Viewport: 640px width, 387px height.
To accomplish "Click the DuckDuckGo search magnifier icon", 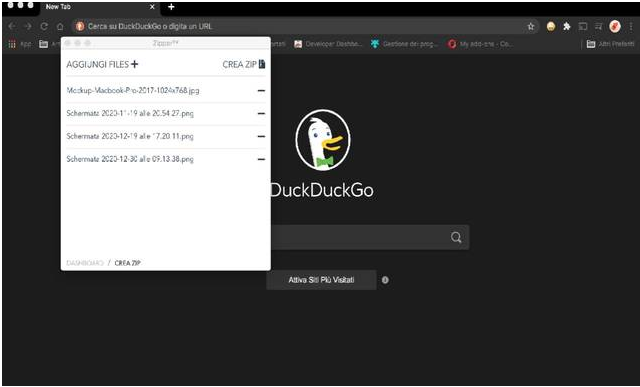I will [x=456, y=237].
